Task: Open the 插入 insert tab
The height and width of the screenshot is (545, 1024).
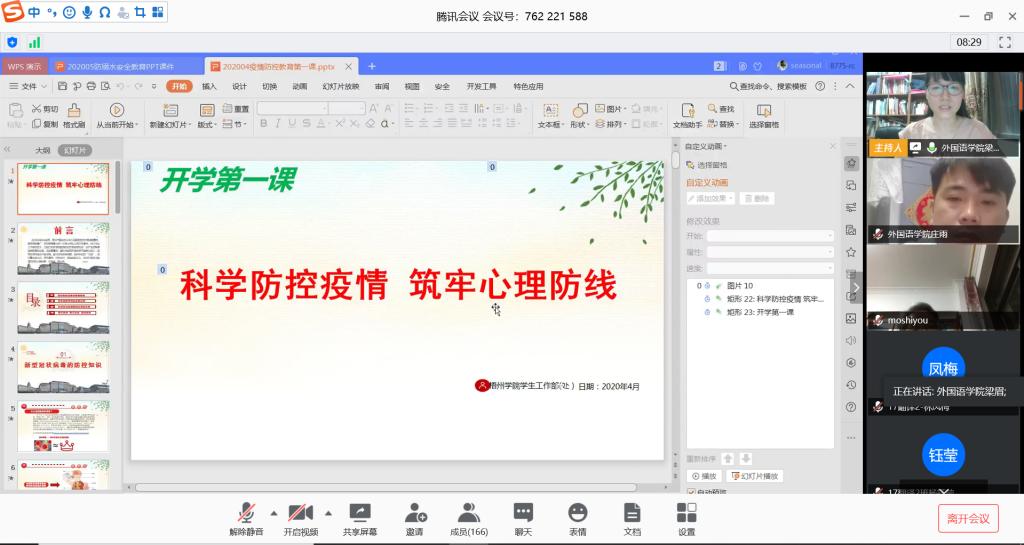Action: tap(209, 86)
